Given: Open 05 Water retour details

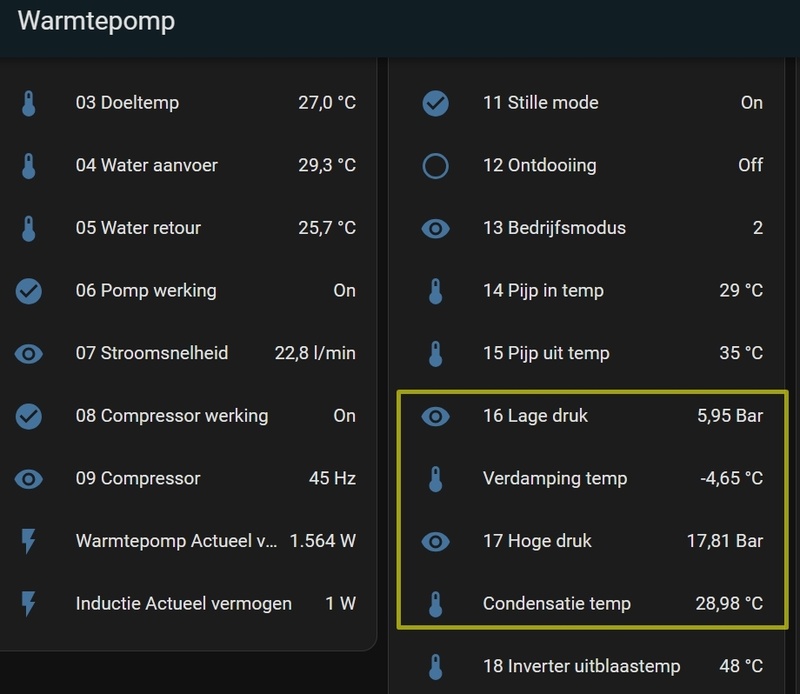Looking at the screenshot, I should coord(138,228).
